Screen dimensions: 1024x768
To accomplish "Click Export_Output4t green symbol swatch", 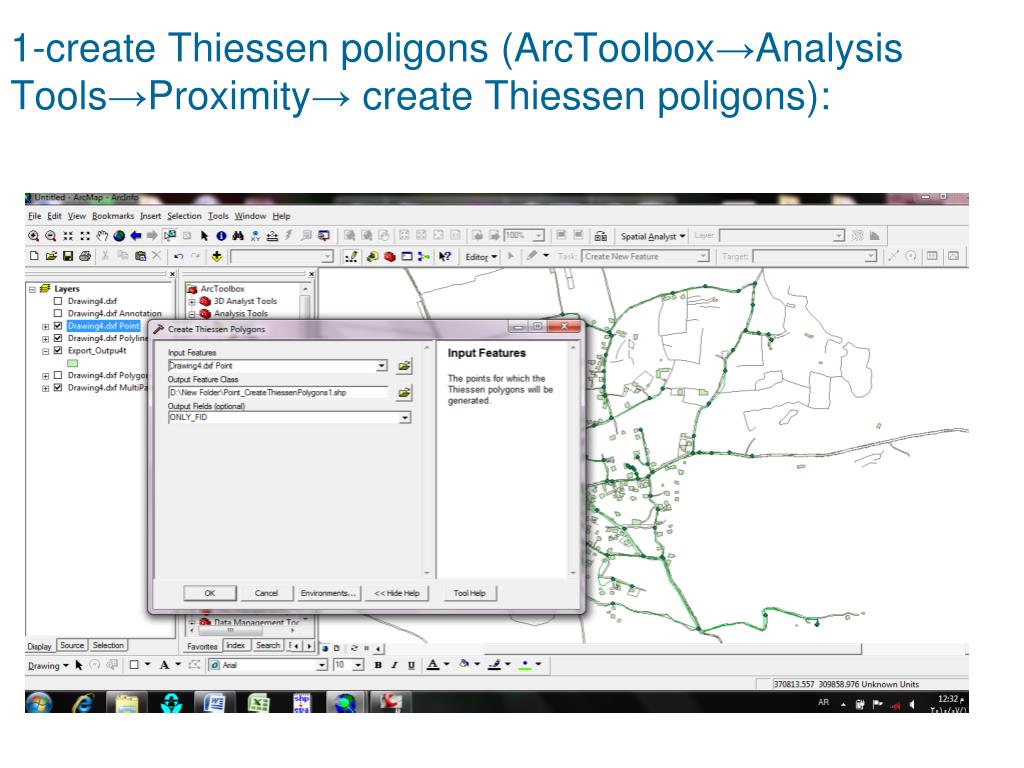I will pyautogui.click(x=72, y=363).
